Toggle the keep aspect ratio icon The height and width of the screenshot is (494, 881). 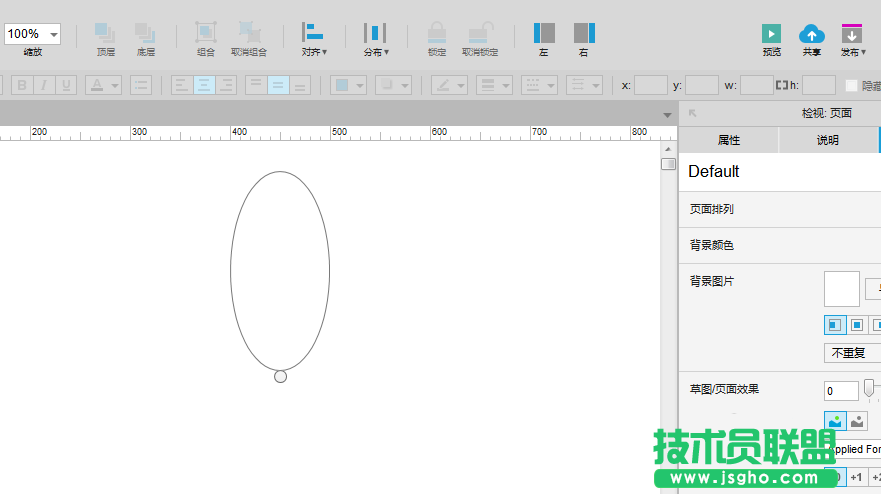(x=782, y=85)
